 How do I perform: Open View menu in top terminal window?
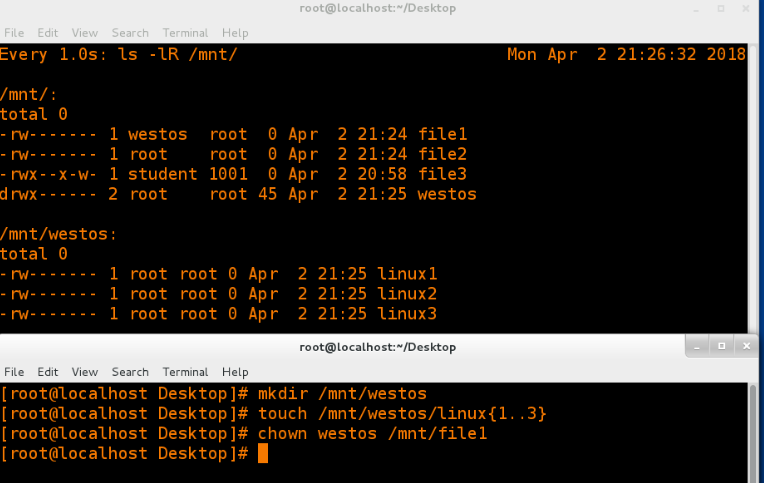pyautogui.click(x=85, y=33)
